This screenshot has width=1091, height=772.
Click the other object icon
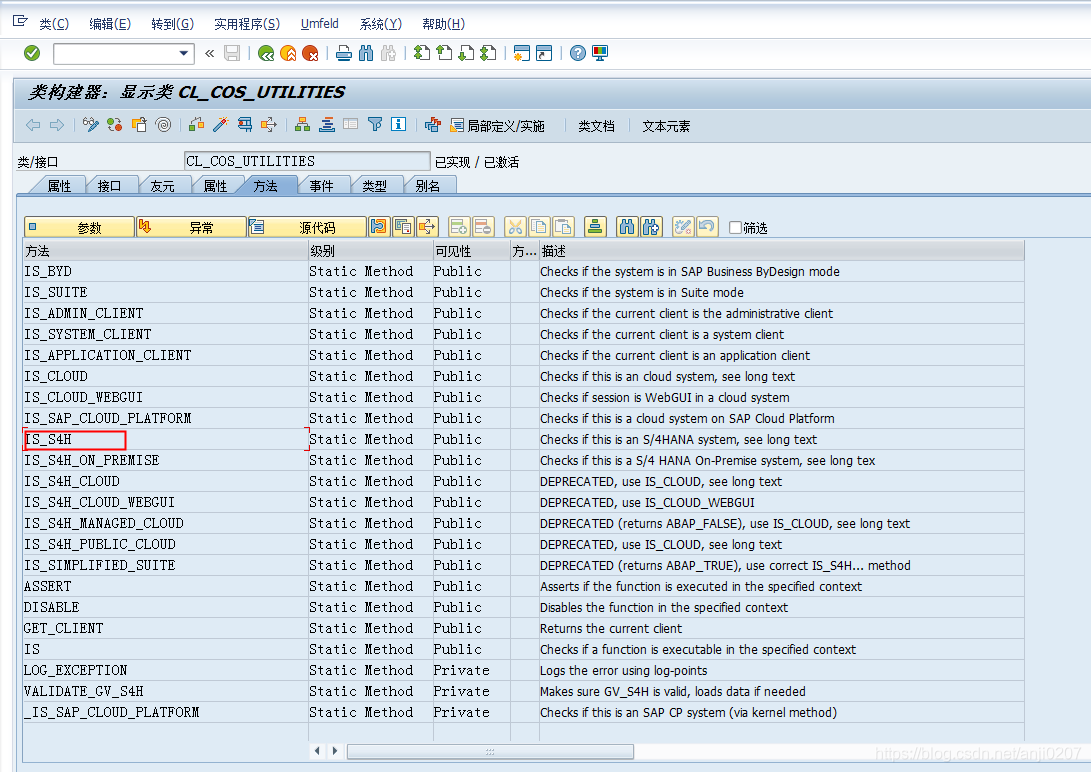139,125
